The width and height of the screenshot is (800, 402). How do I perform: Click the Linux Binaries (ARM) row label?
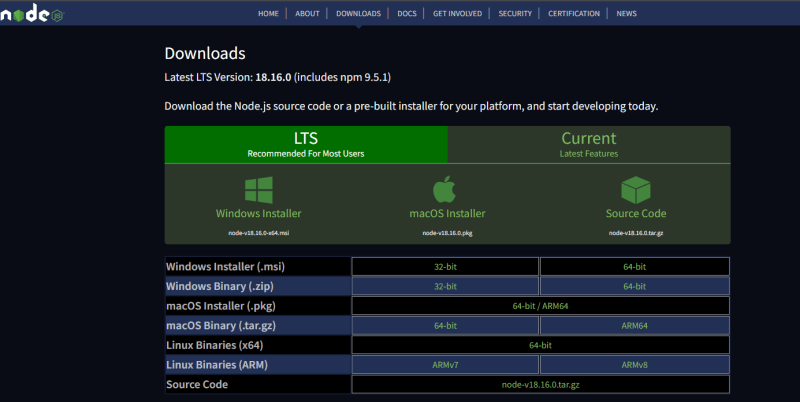coord(217,365)
